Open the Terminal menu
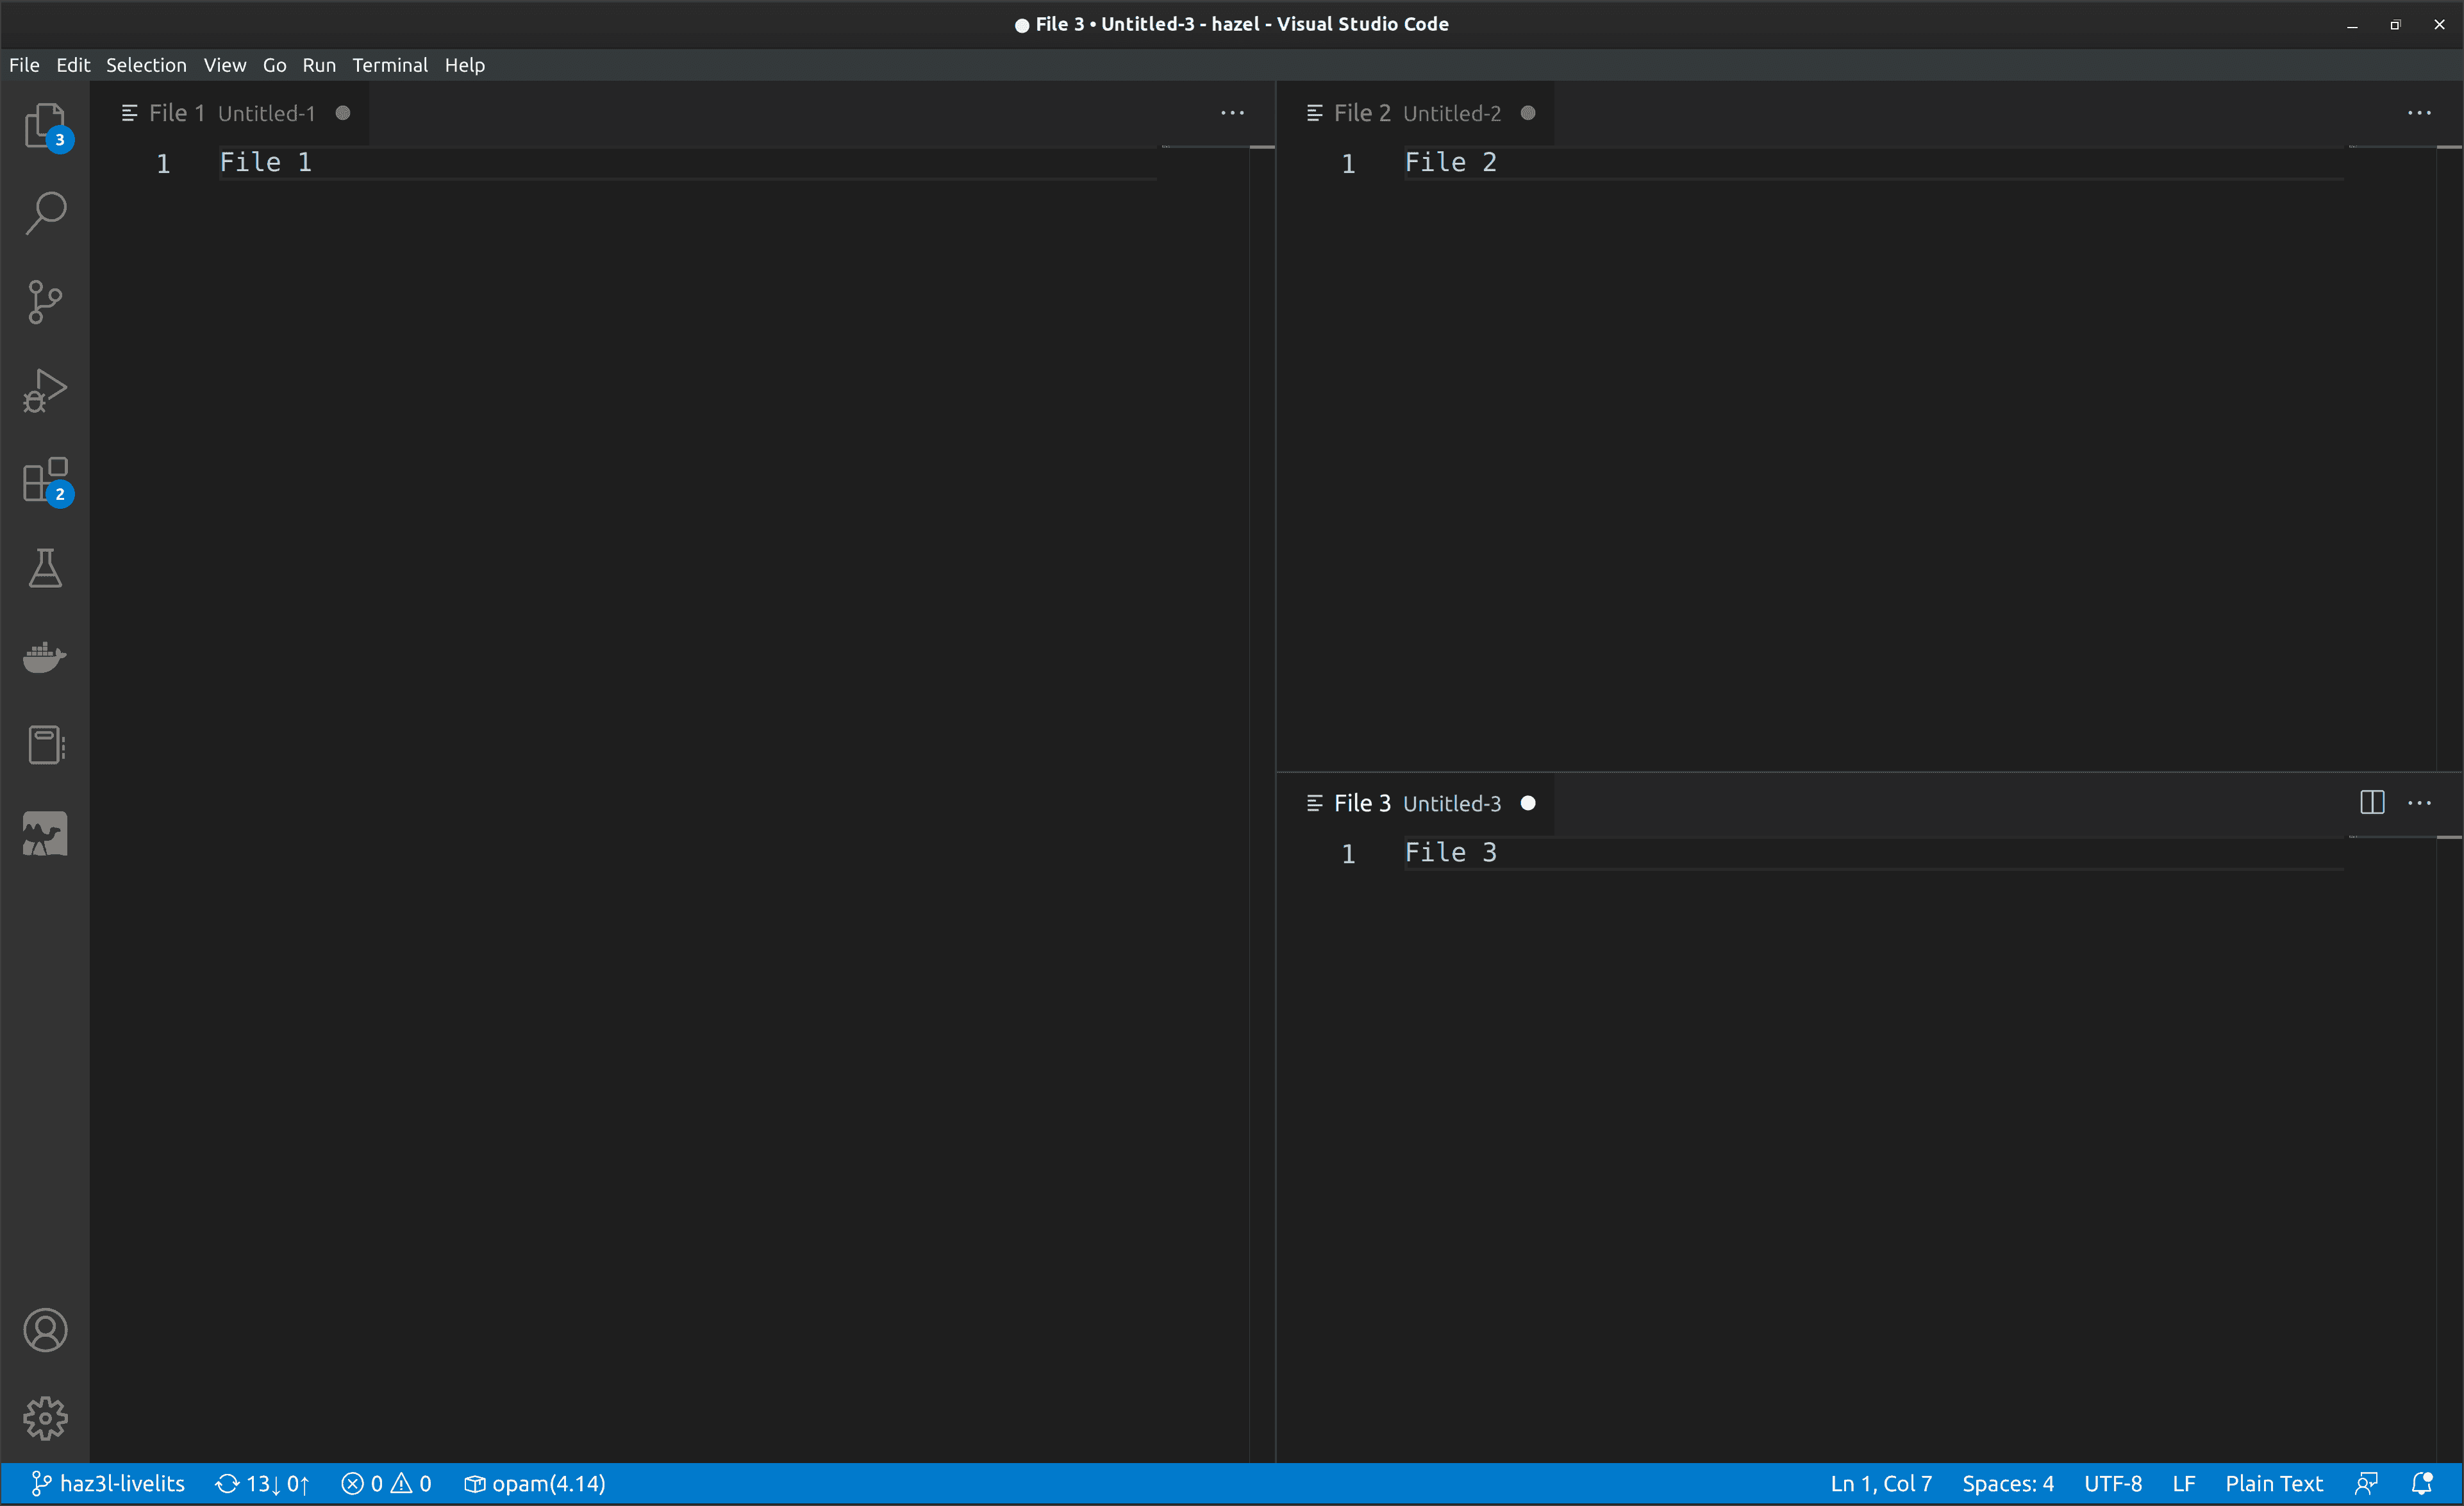 click(x=390, y=64)
